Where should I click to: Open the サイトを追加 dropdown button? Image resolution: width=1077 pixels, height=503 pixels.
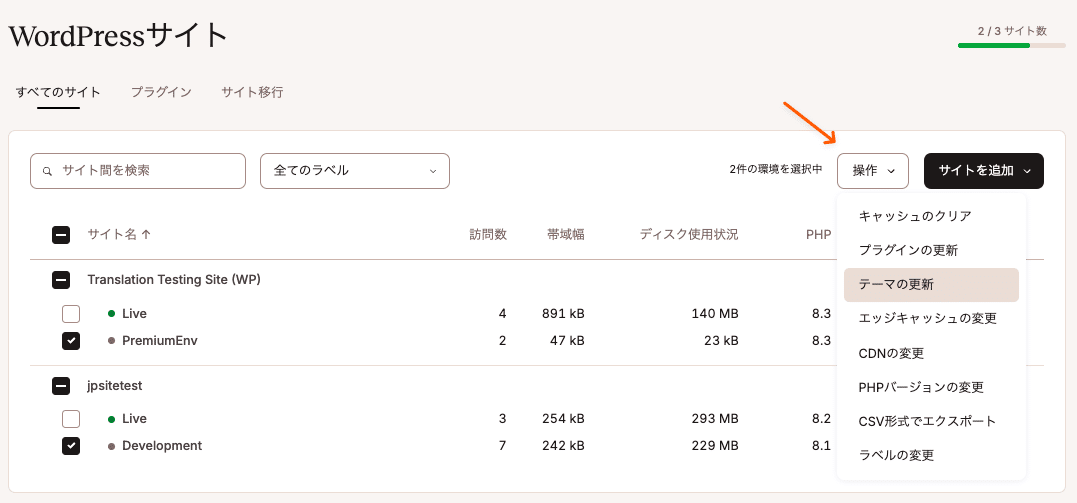point(984,170)
